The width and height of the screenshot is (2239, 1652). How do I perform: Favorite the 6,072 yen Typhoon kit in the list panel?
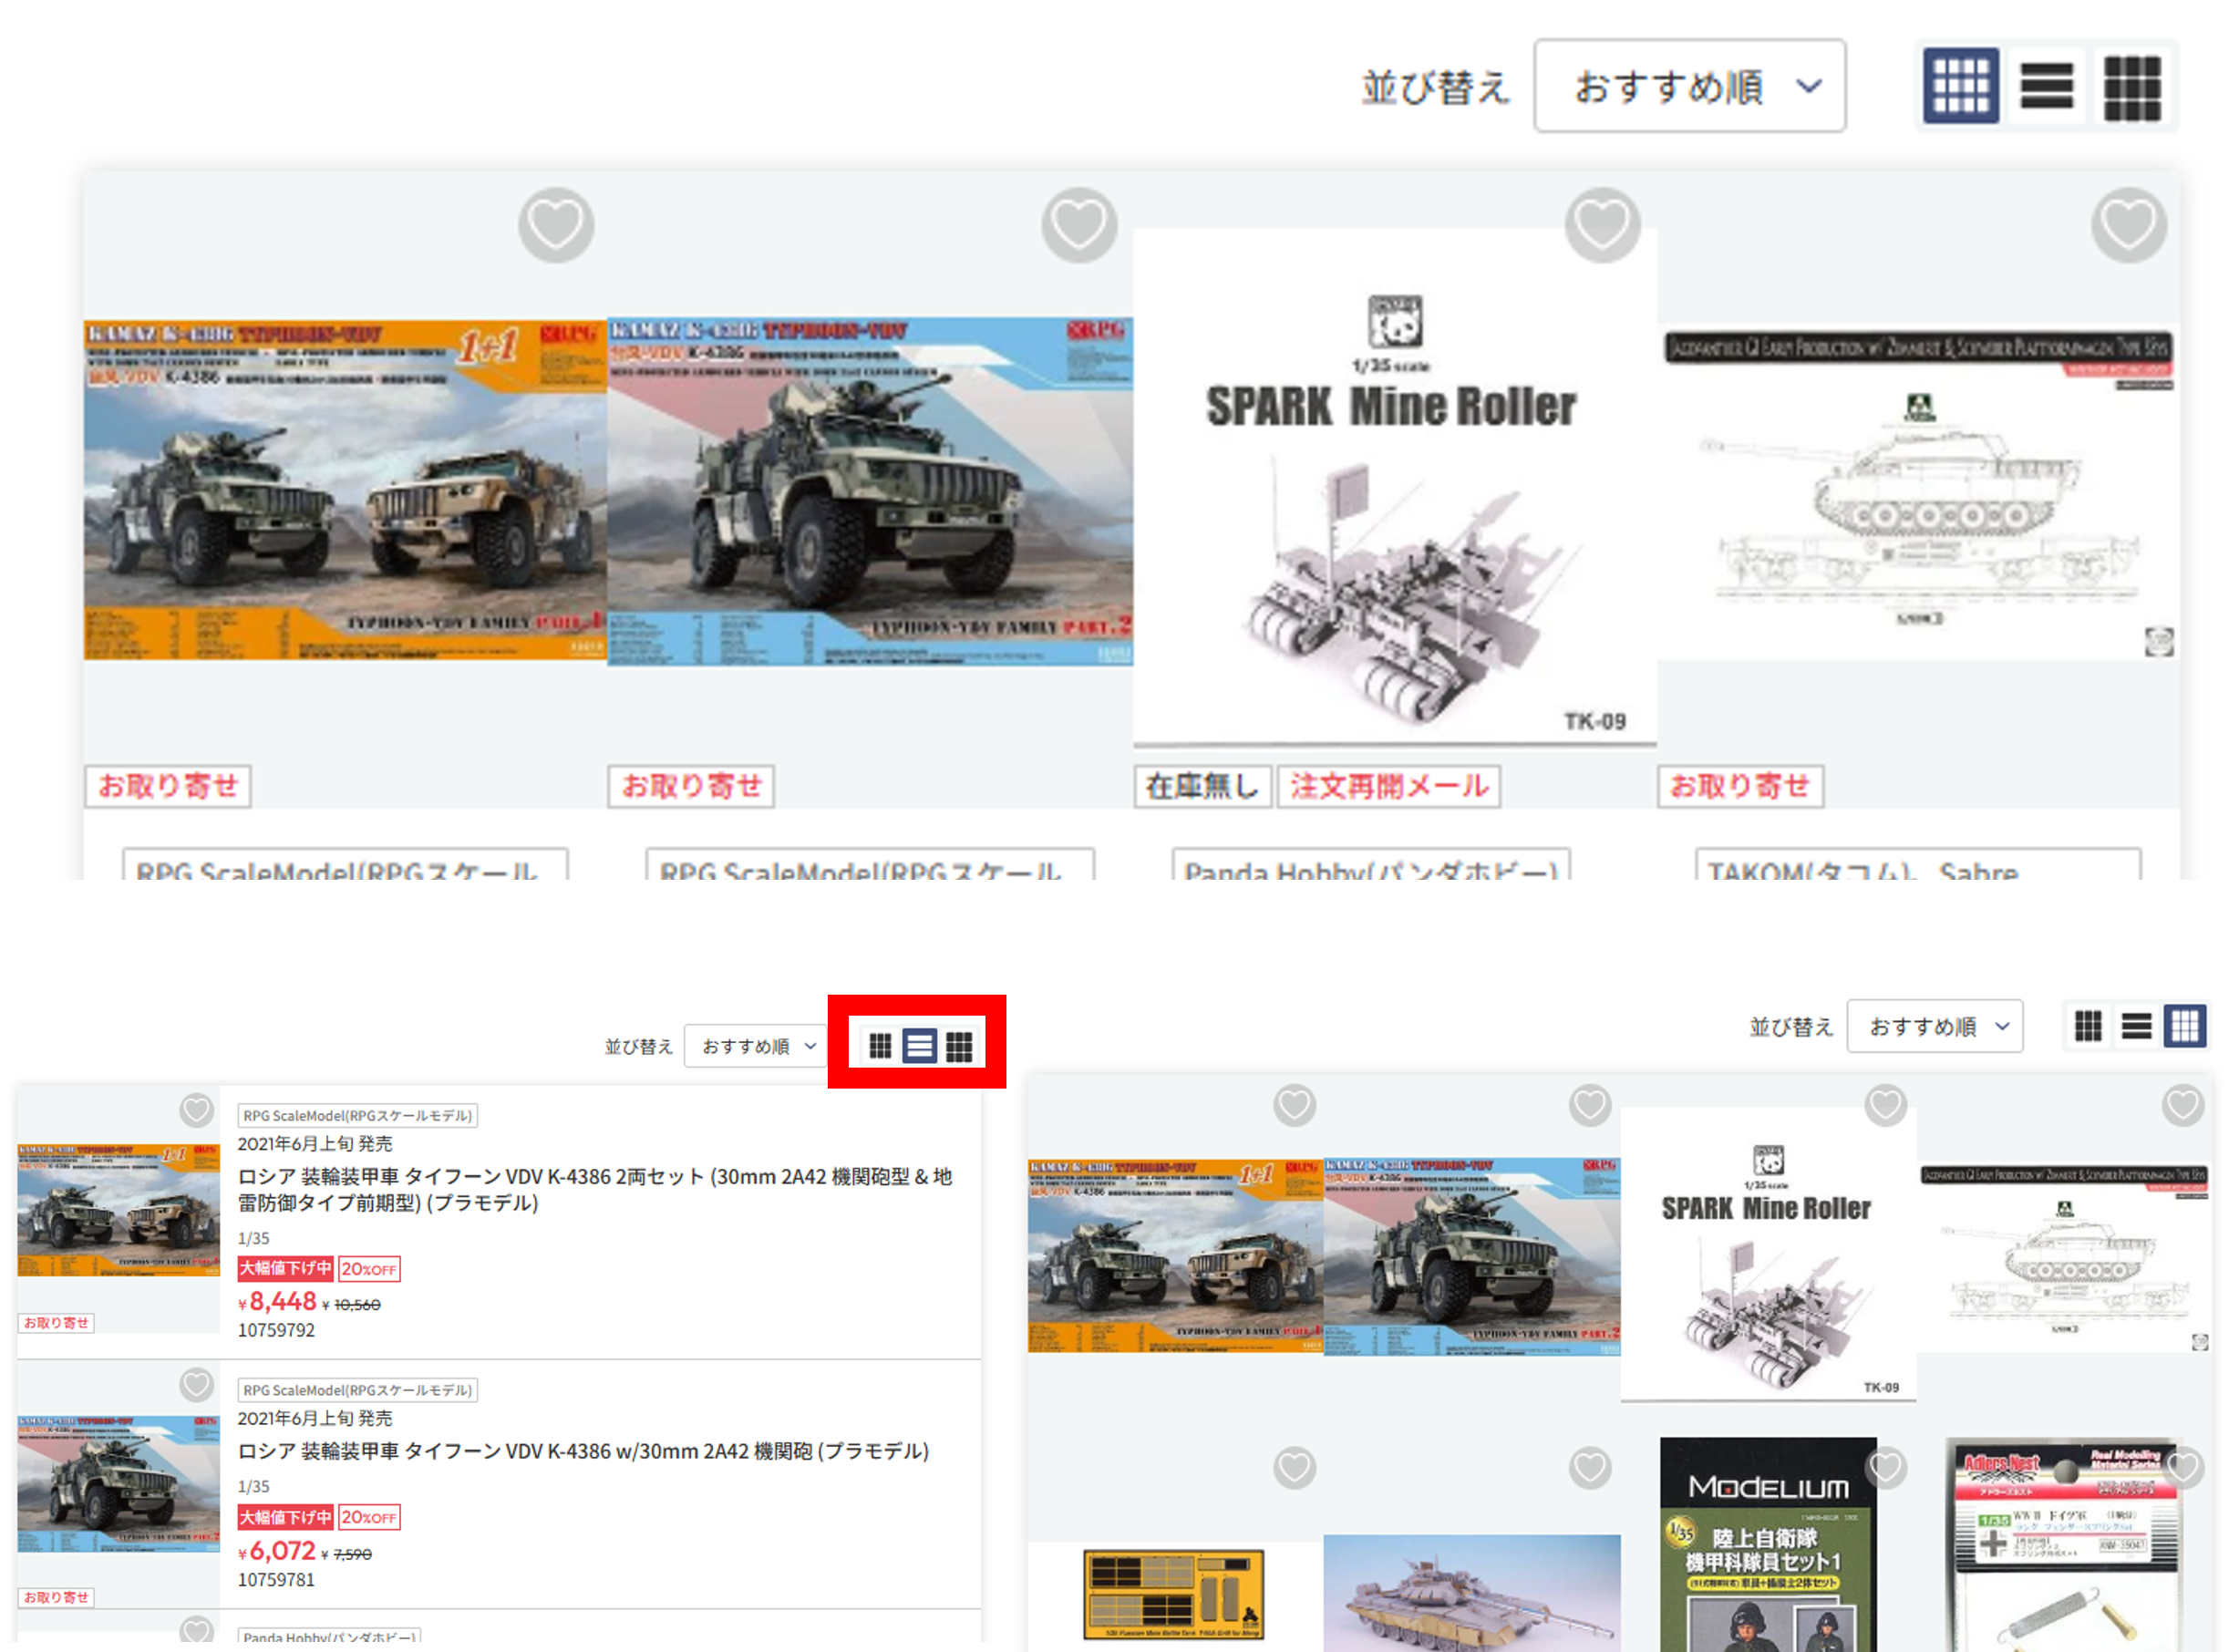click(x=197, y=1385)
